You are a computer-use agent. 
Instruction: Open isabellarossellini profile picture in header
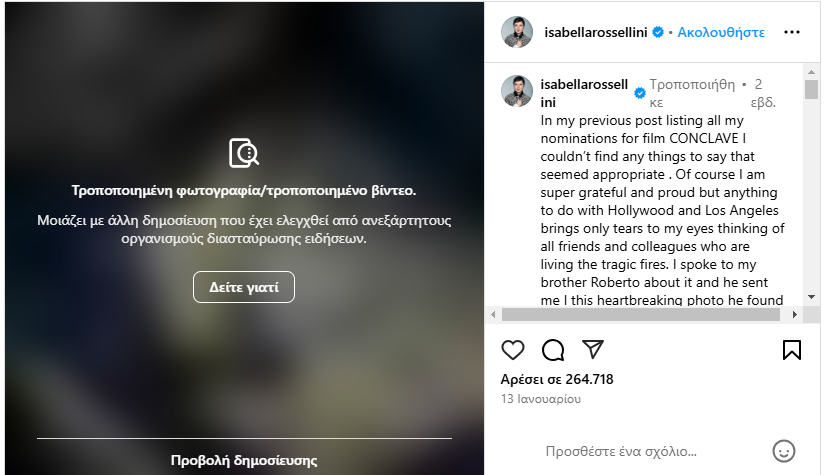click(517, 32)
